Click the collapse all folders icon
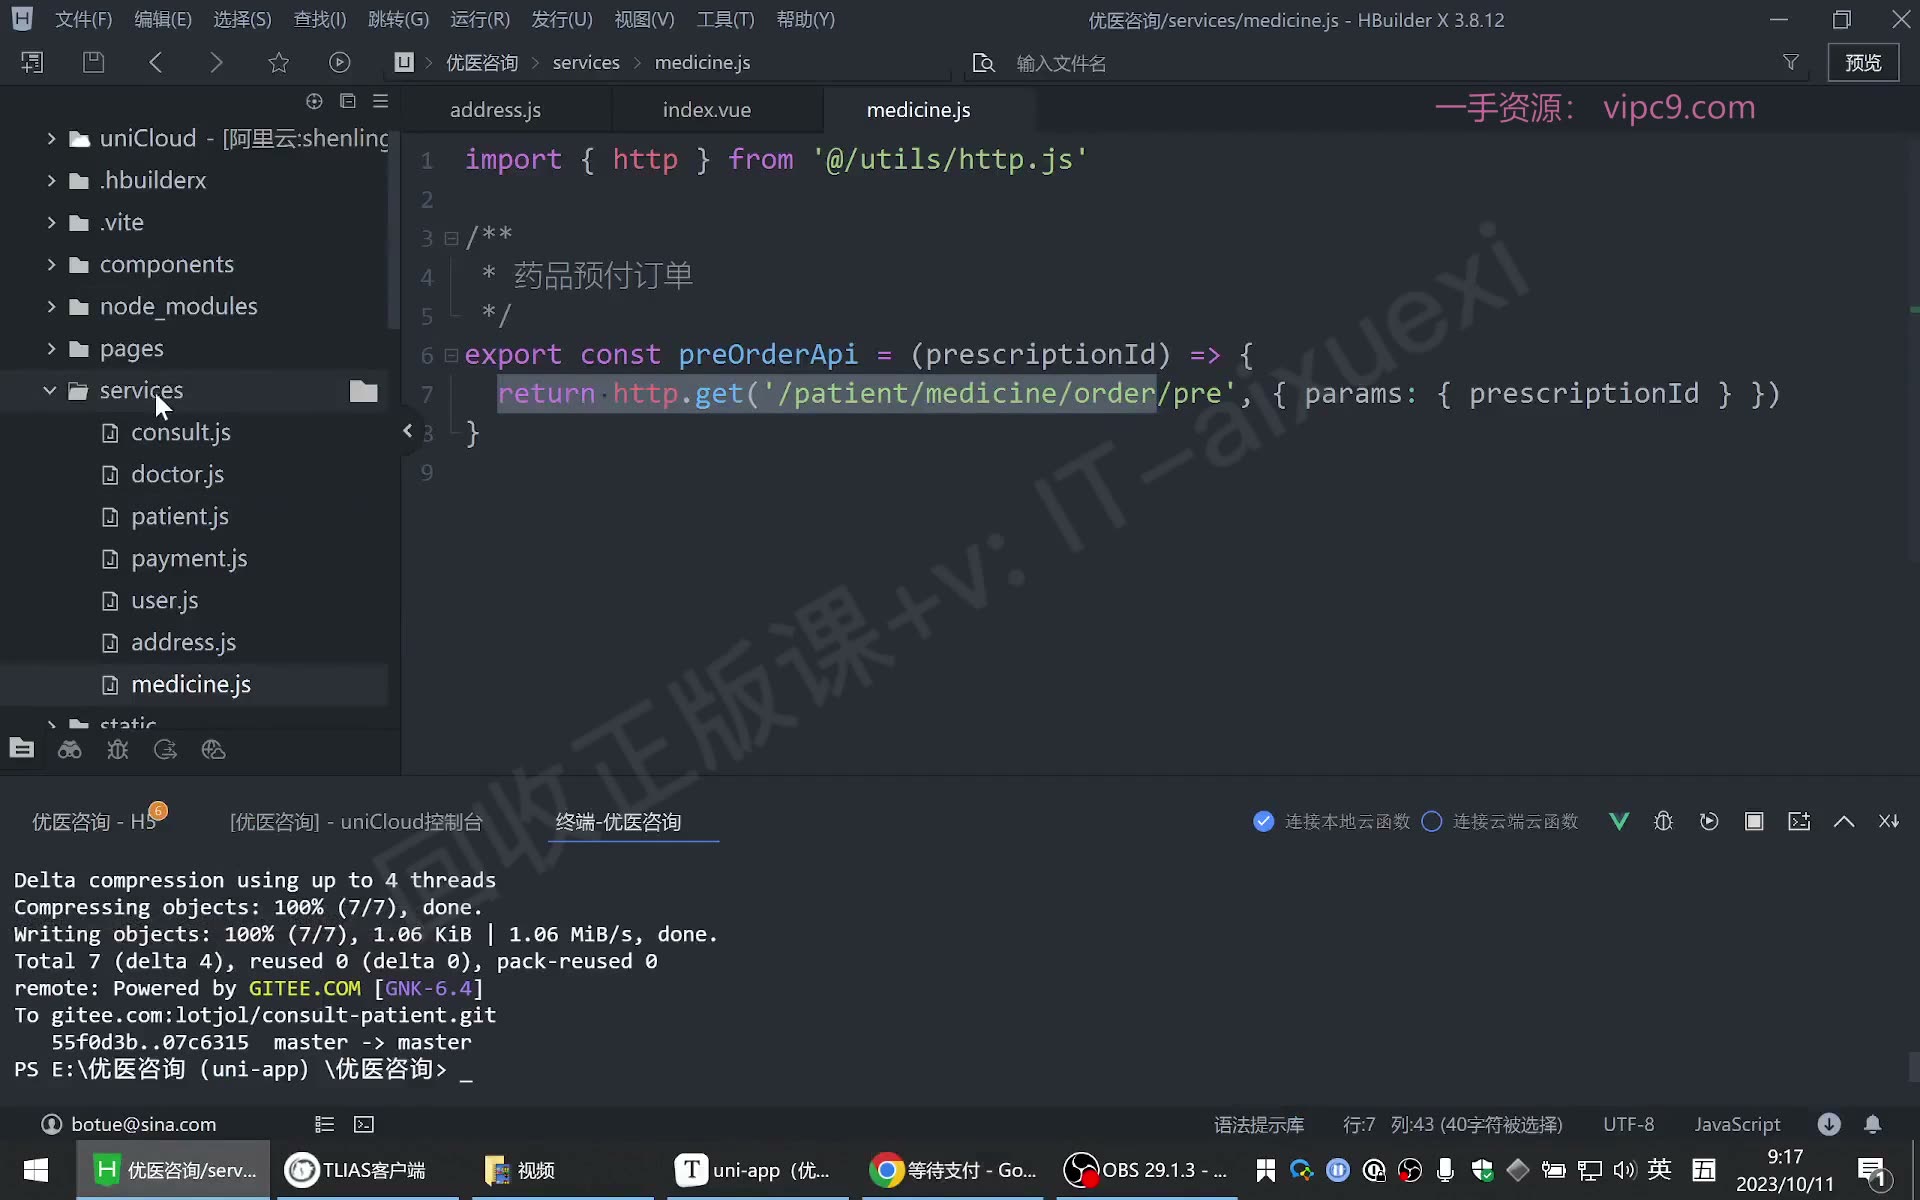This screenshot has width=1920, height=1200. click(x=347, y=101)
